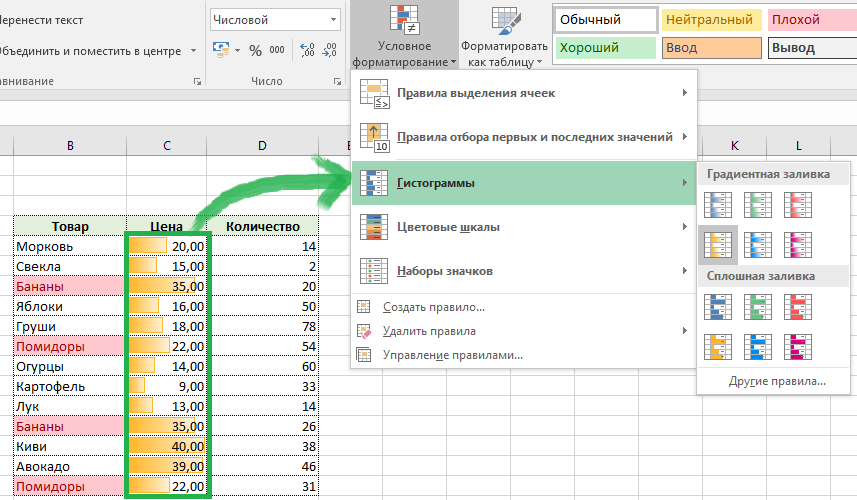Select purple gradient fill data bar
The height and width of the screenshot is (500, 857).
point(797,245)
